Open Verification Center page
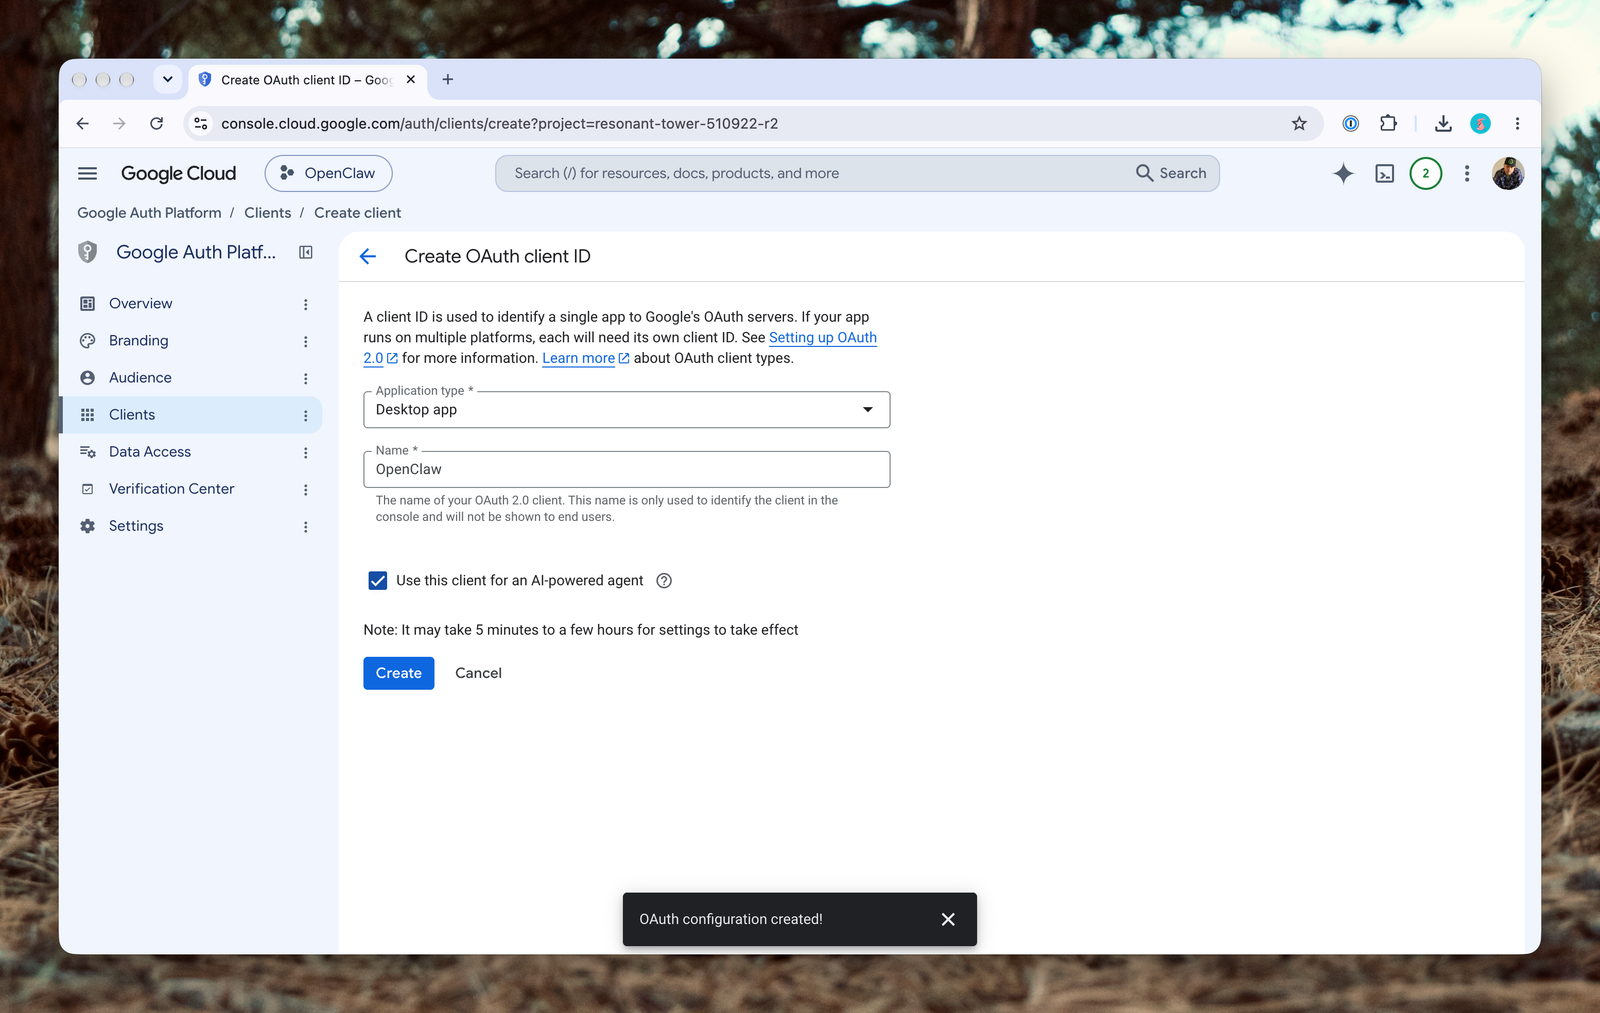This screenshot has width=1600, height=1013. (x=171, y=489)
